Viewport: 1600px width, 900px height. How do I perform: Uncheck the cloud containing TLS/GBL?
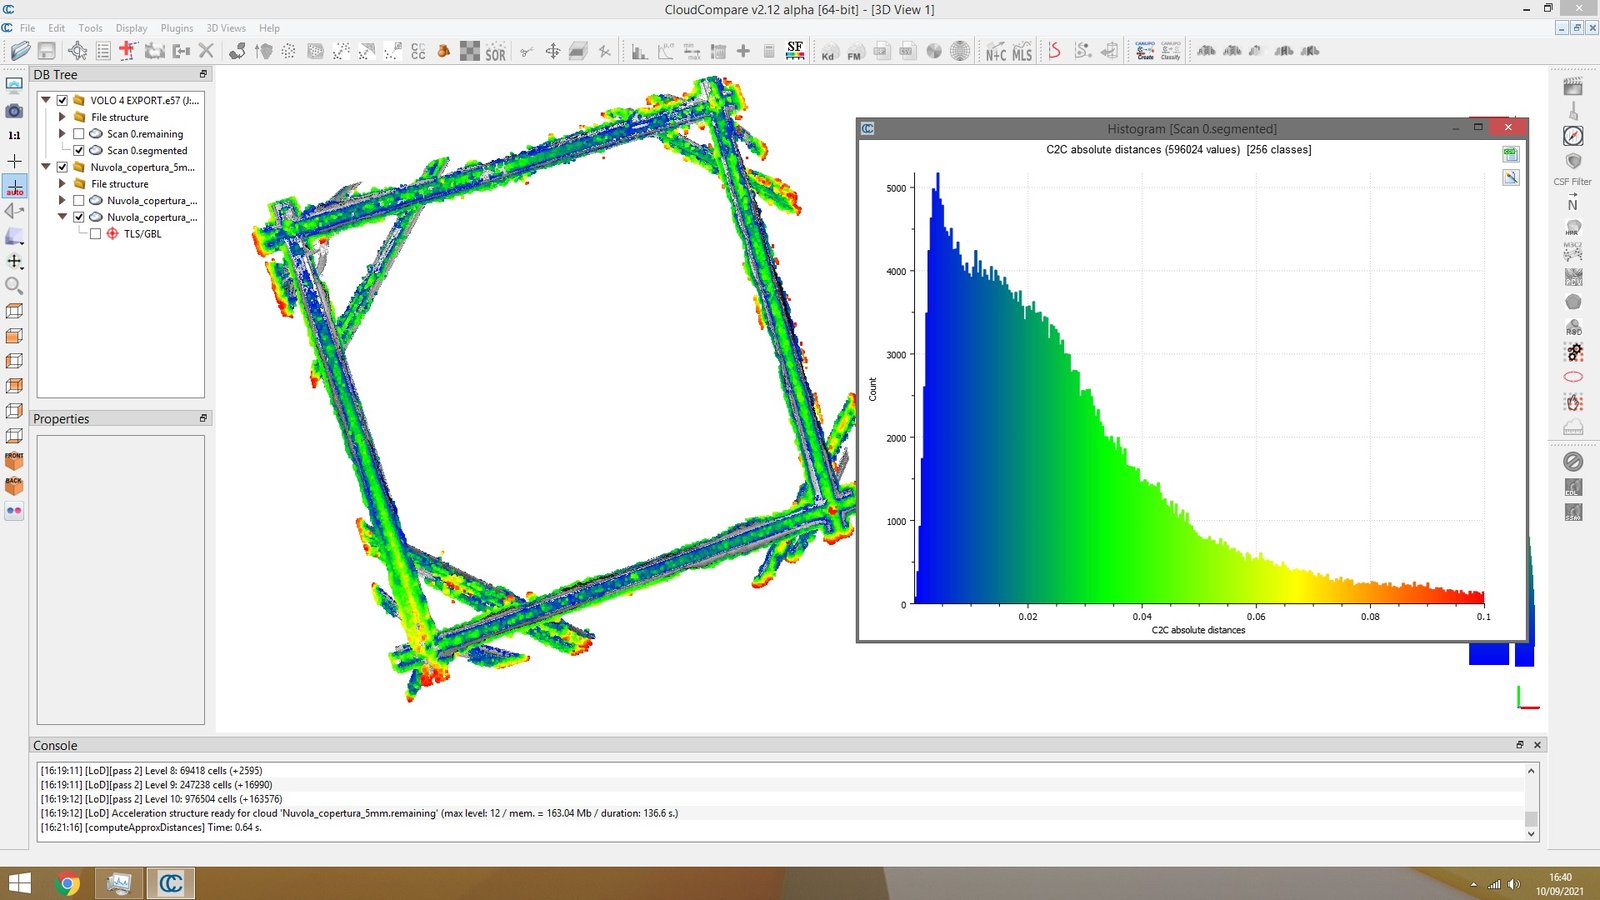79,217
